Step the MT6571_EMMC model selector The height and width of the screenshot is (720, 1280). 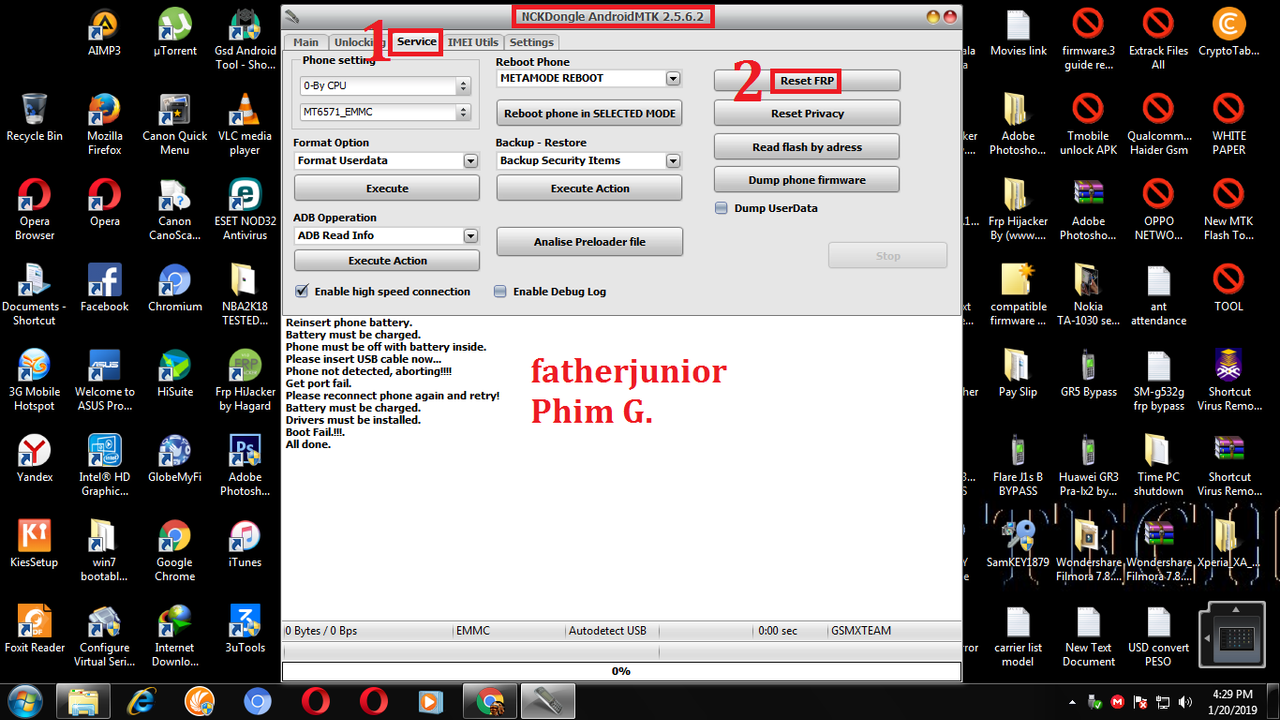[462, 113]
